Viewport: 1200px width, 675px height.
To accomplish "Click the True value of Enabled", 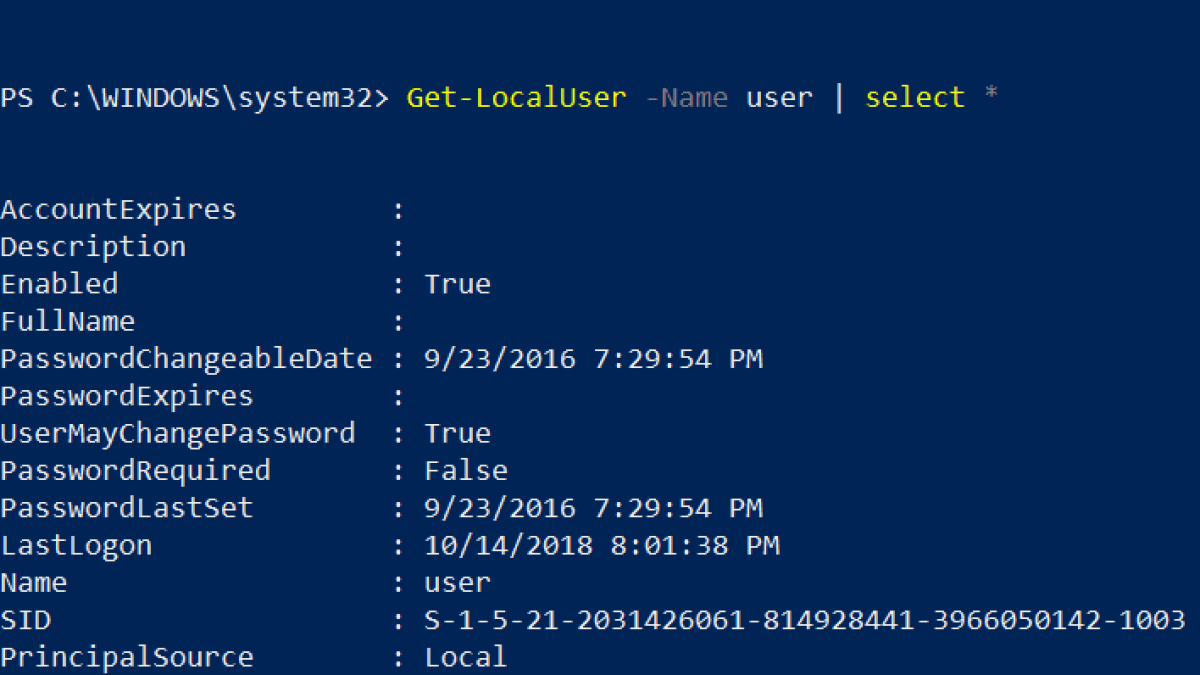I will (458, 284).
